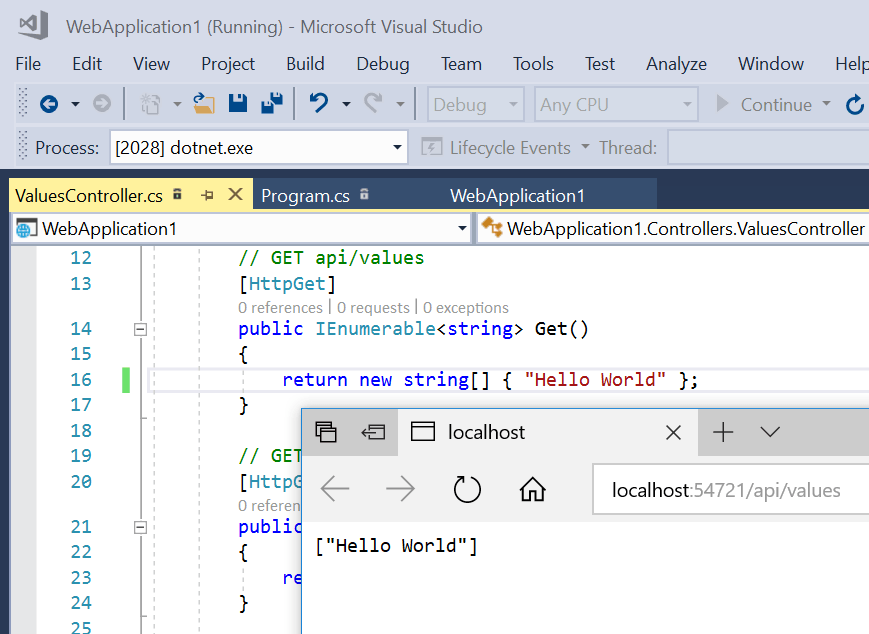Undo the last action in the toolbar
Screen dimensions: 869x634
tap(319, 104)
